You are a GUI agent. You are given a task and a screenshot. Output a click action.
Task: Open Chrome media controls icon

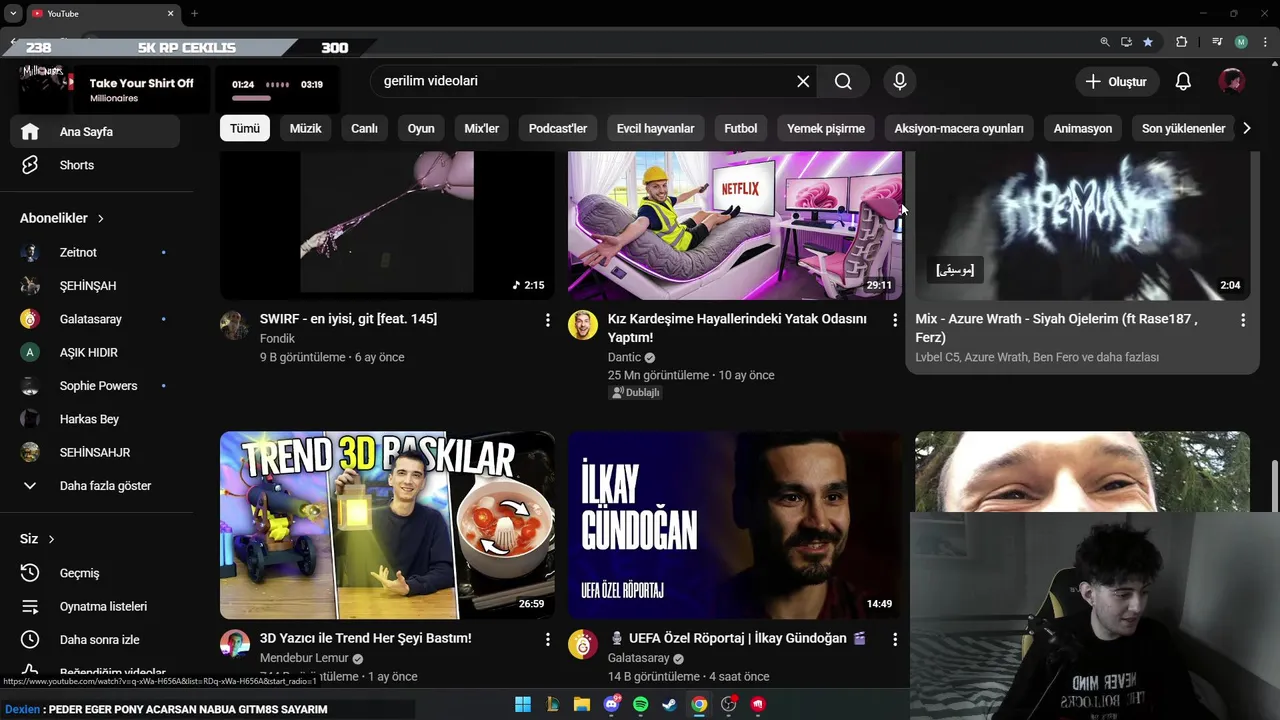pos(1217,42)
